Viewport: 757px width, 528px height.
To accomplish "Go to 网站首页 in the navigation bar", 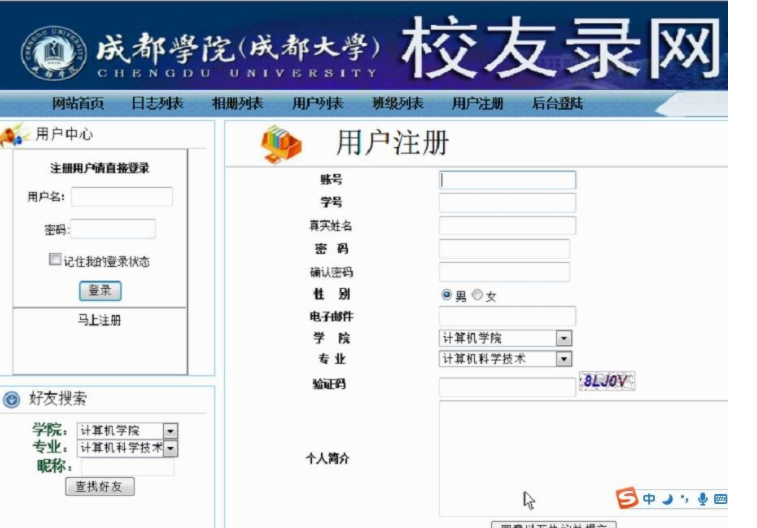I will [x=78, y=103].
